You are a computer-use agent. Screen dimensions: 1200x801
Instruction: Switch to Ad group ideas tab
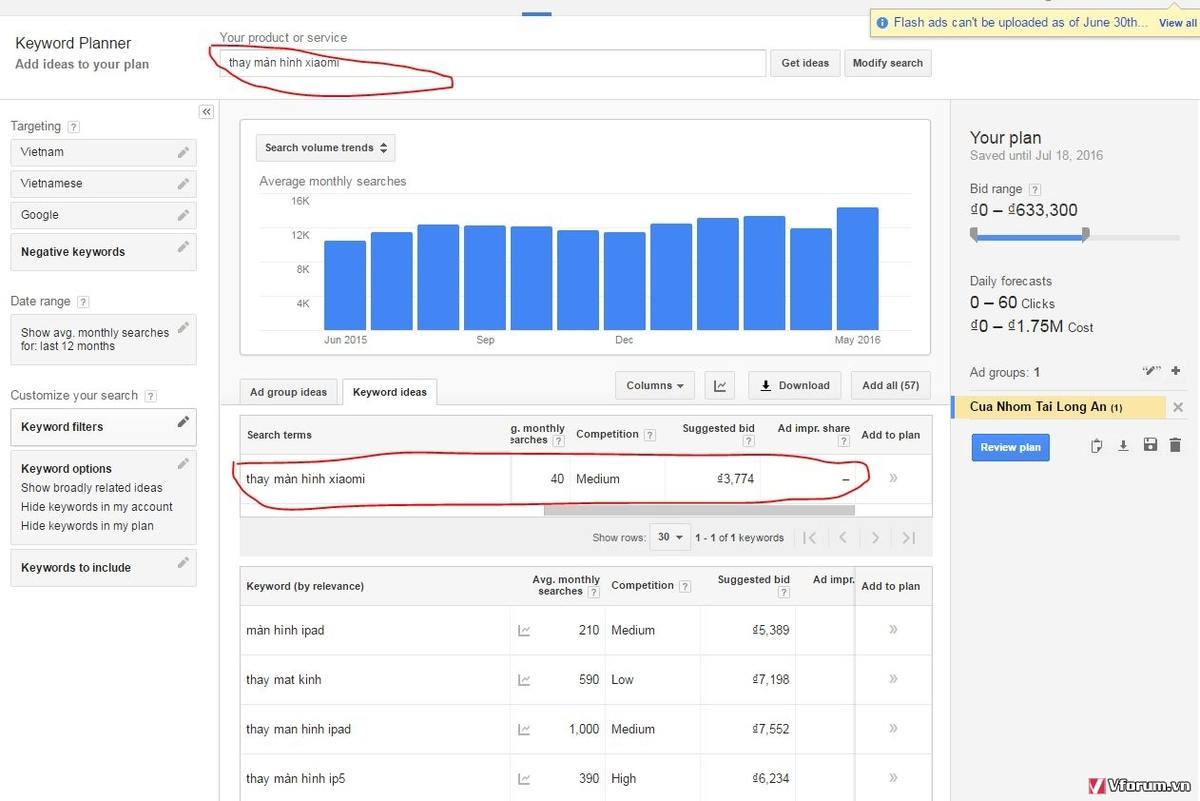pos(288,392)
